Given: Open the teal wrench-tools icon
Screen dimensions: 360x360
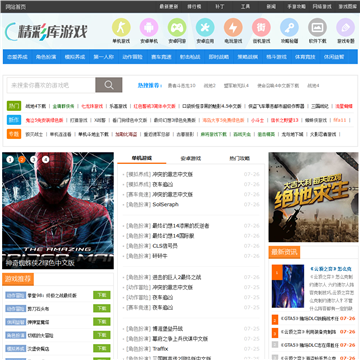Looking at the screenshot, I should [x=205, y=27].
